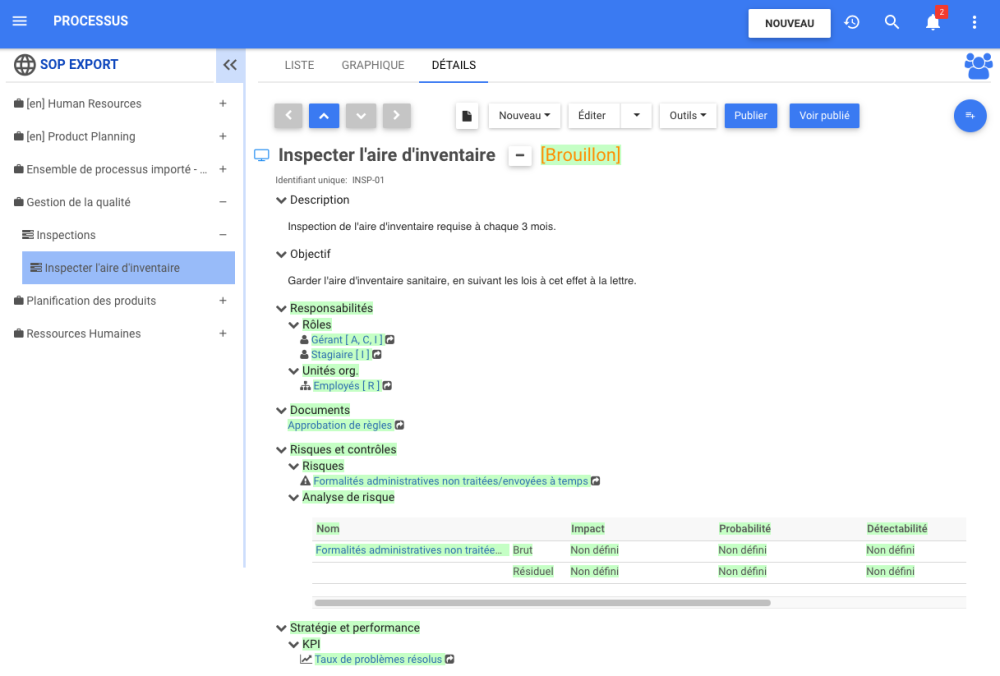The height and width of the screenshot is (676, 1000).
Task: Select the Inspections tree item
Action: pyautogui.click(x=66, y=235)
